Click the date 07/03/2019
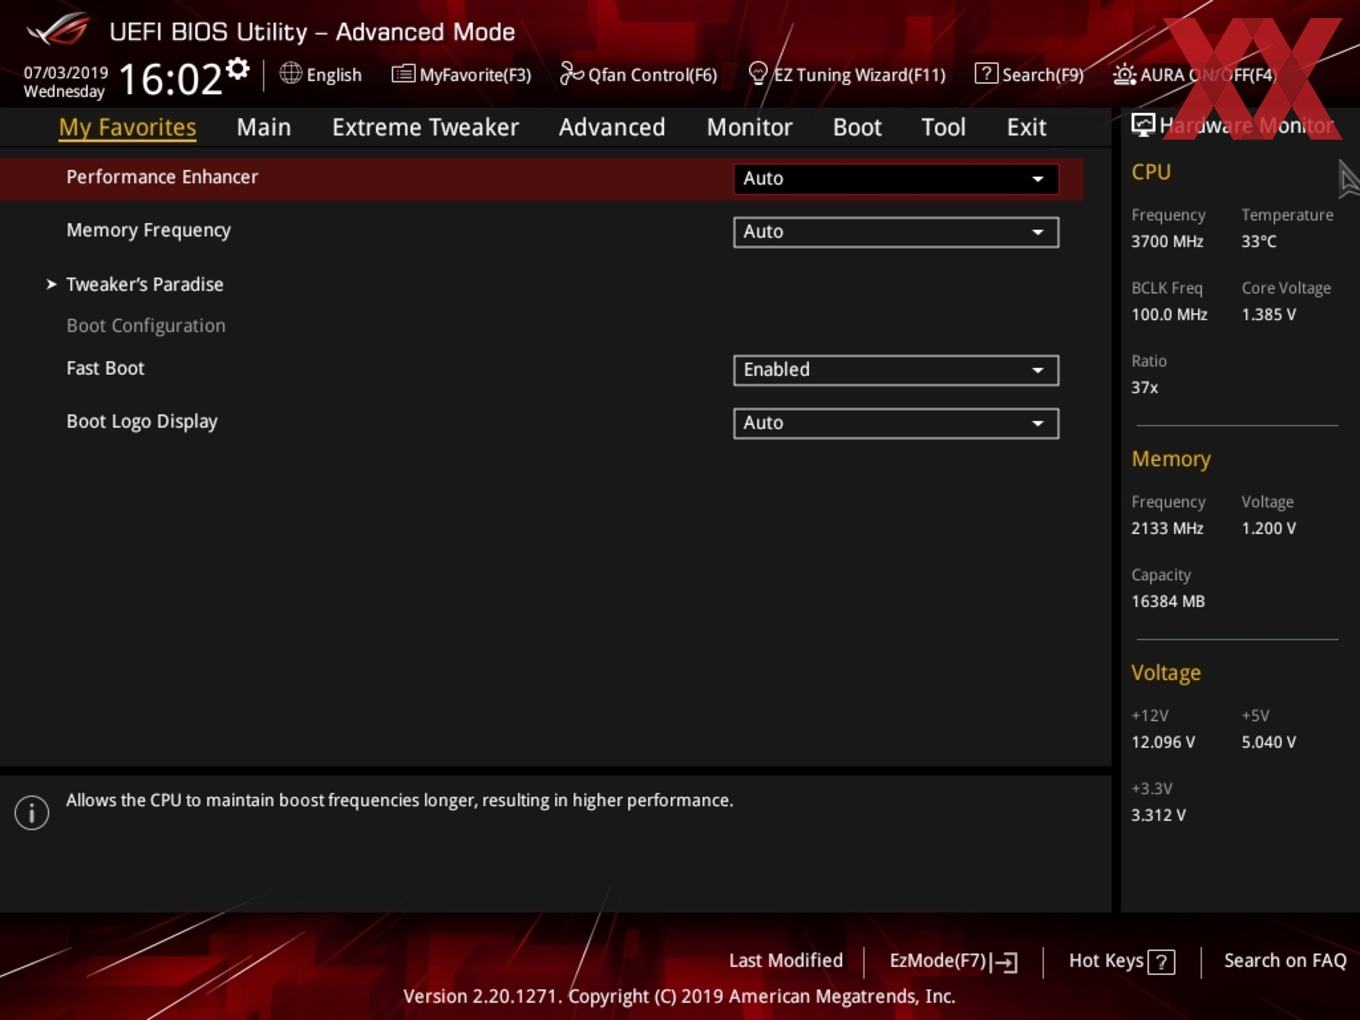Image resolution: width=1360 pixels, height=1020 pixels. click(66, 72)
